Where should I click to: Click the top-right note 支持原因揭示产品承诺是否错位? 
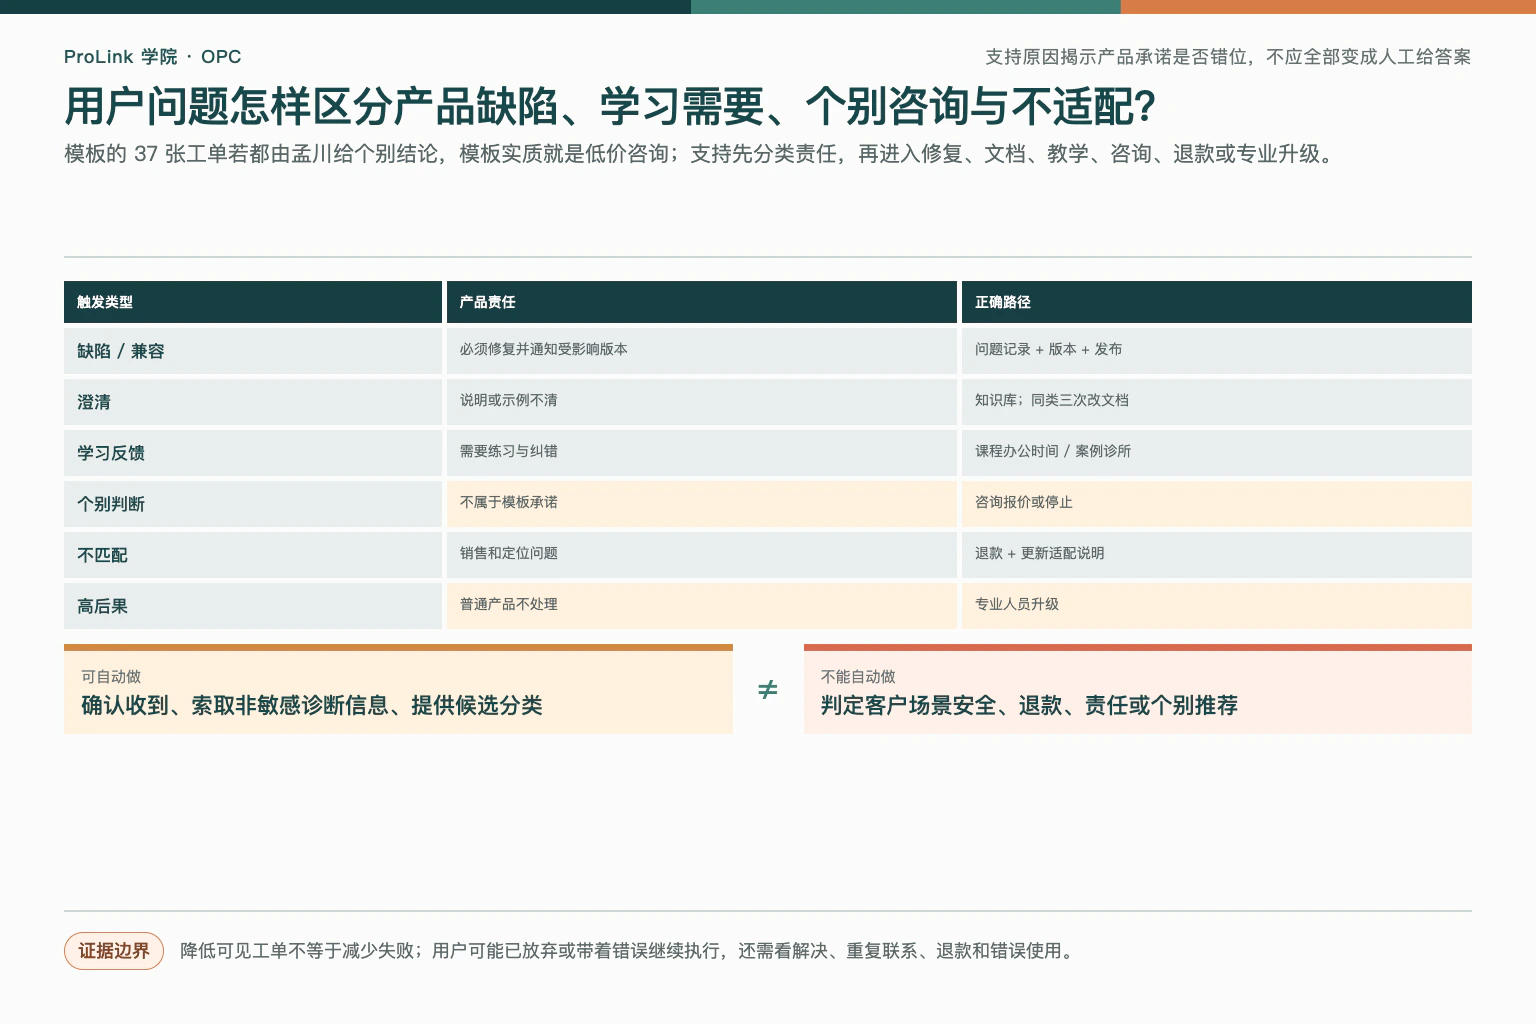pos(1228,57)
